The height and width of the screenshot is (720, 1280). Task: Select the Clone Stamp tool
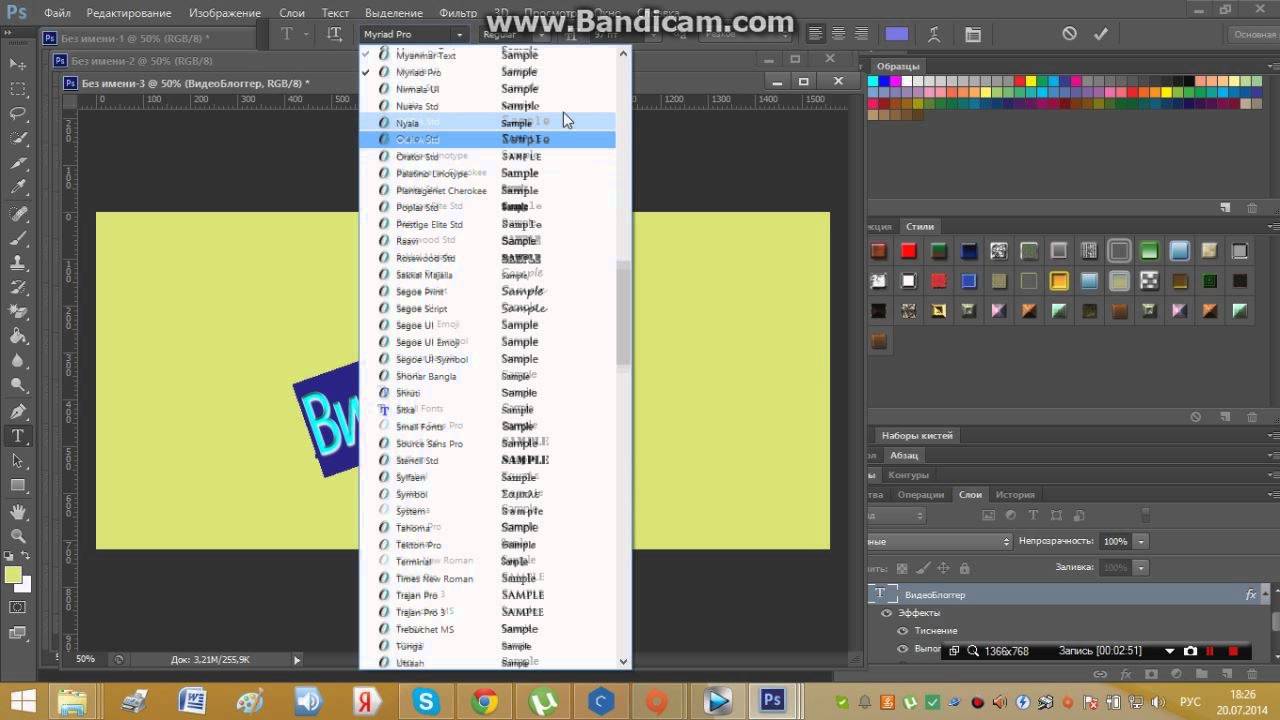point(18,263)
